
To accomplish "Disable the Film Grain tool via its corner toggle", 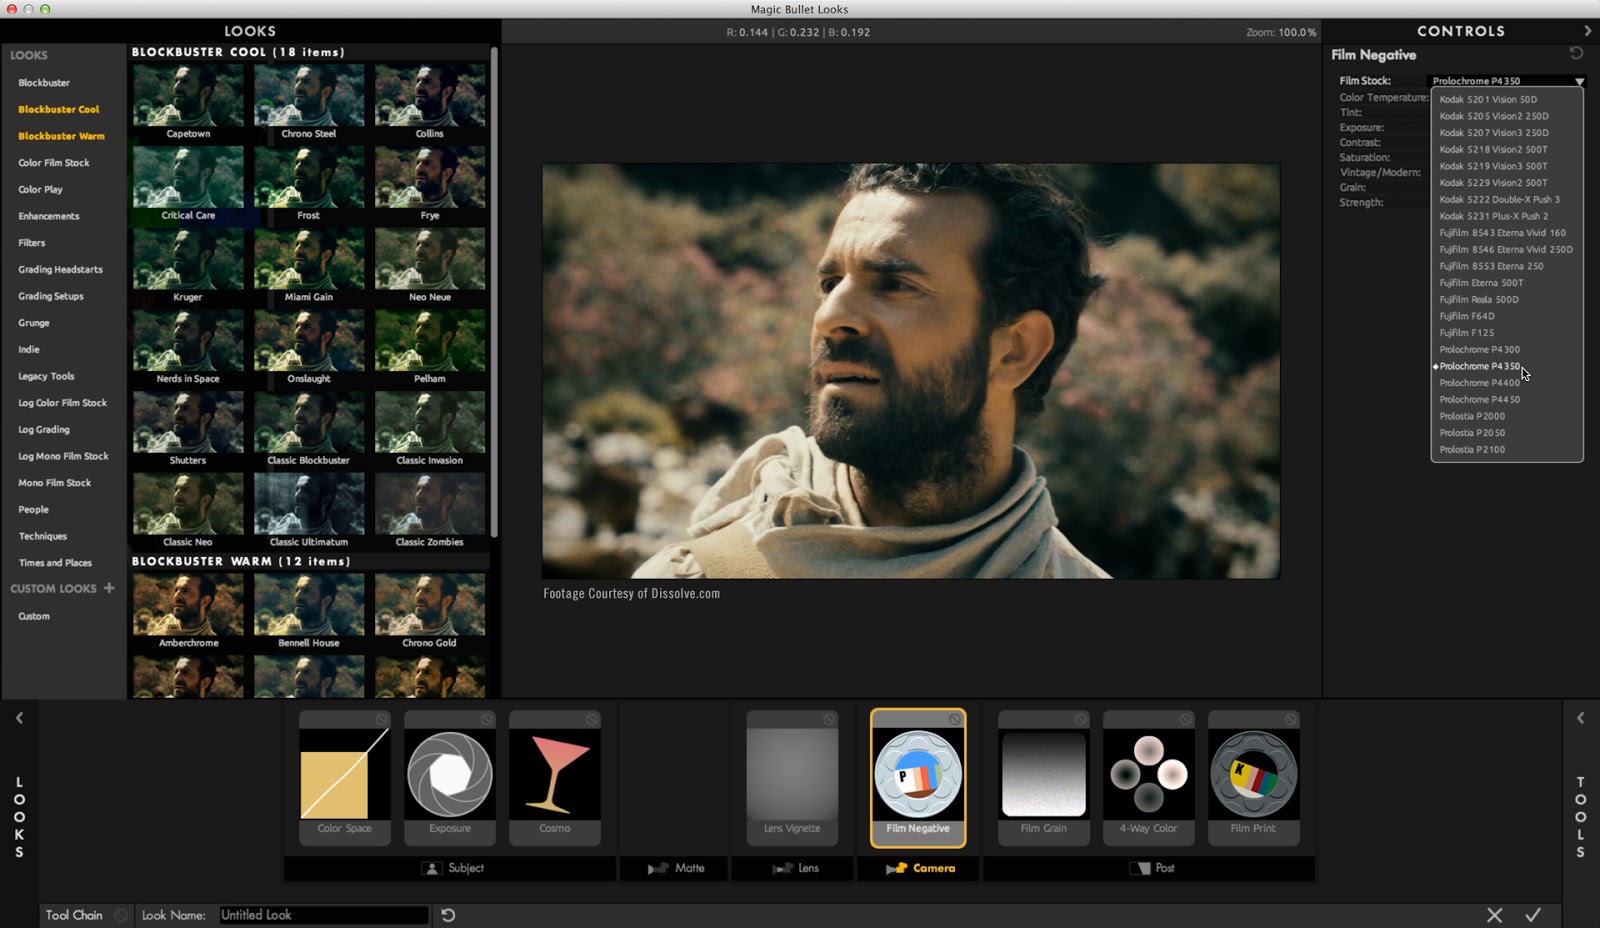I will 1082,719.
